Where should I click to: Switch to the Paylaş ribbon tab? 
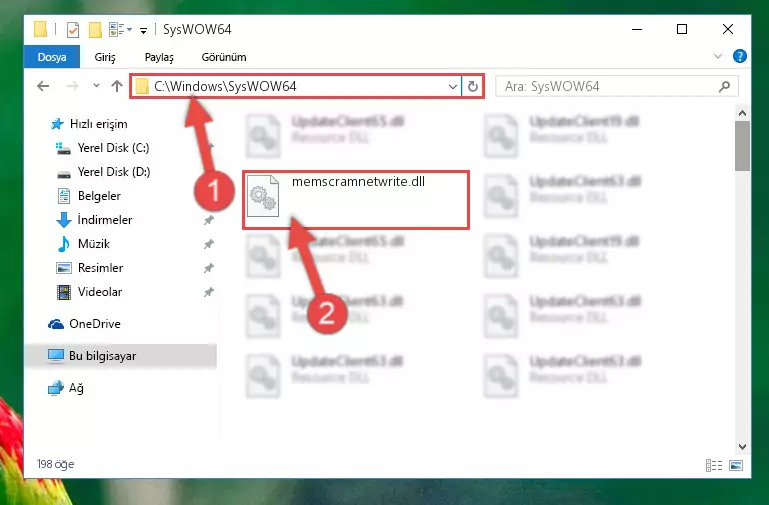click(x=159, y=57)
